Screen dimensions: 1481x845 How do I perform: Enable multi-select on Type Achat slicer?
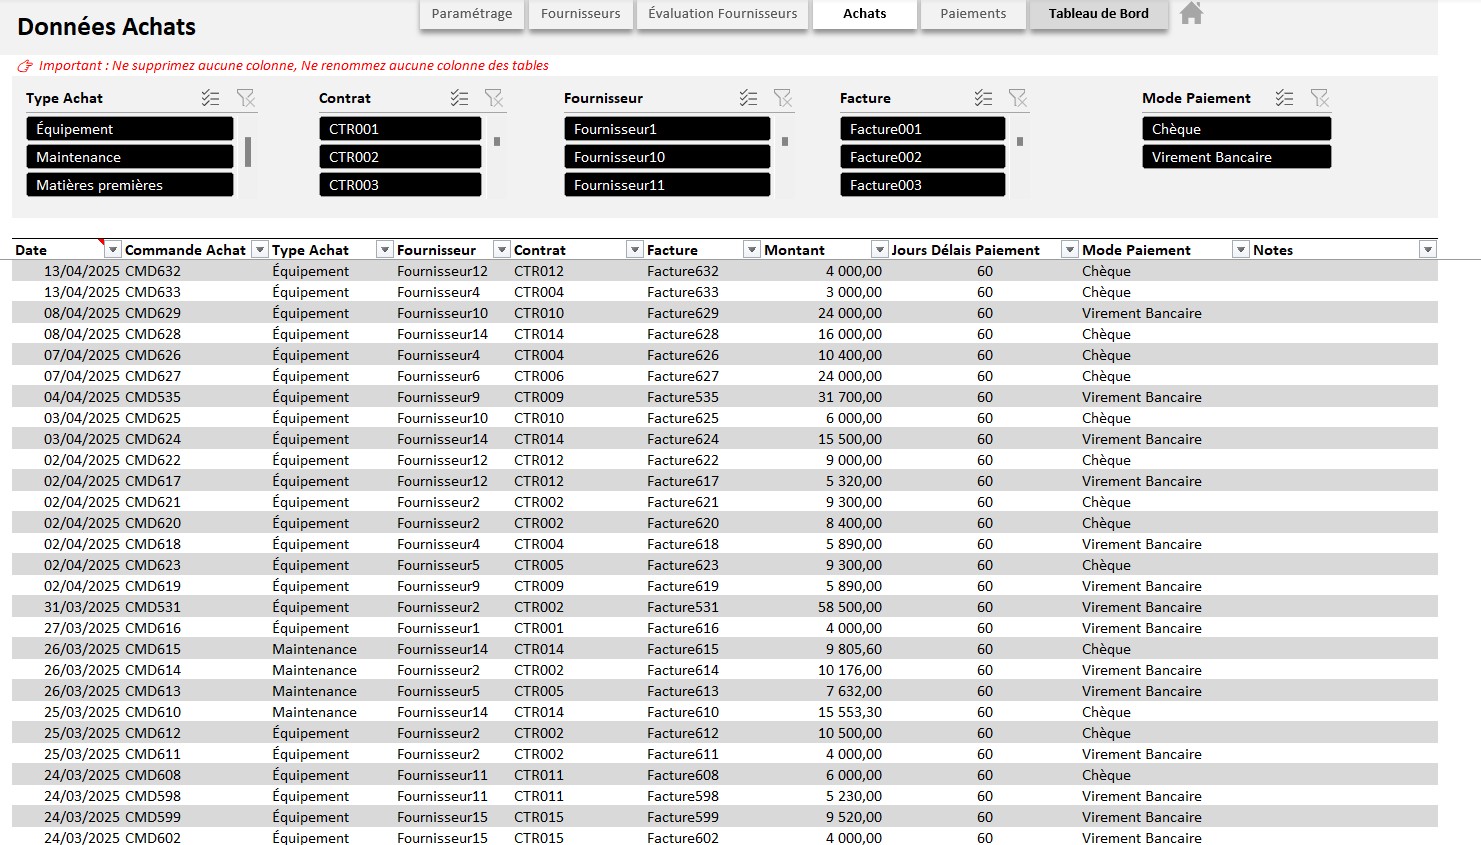pos(210,98)
